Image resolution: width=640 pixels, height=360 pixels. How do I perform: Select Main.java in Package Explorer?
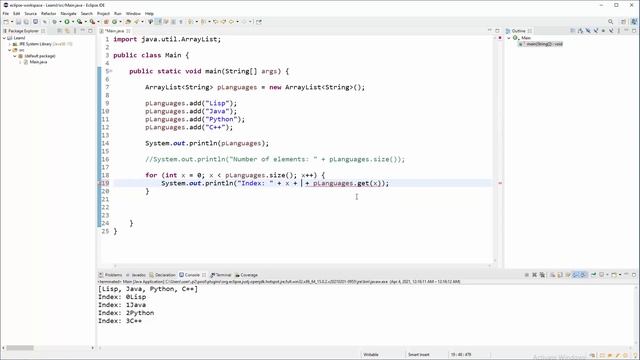click(x=38, y=62)
